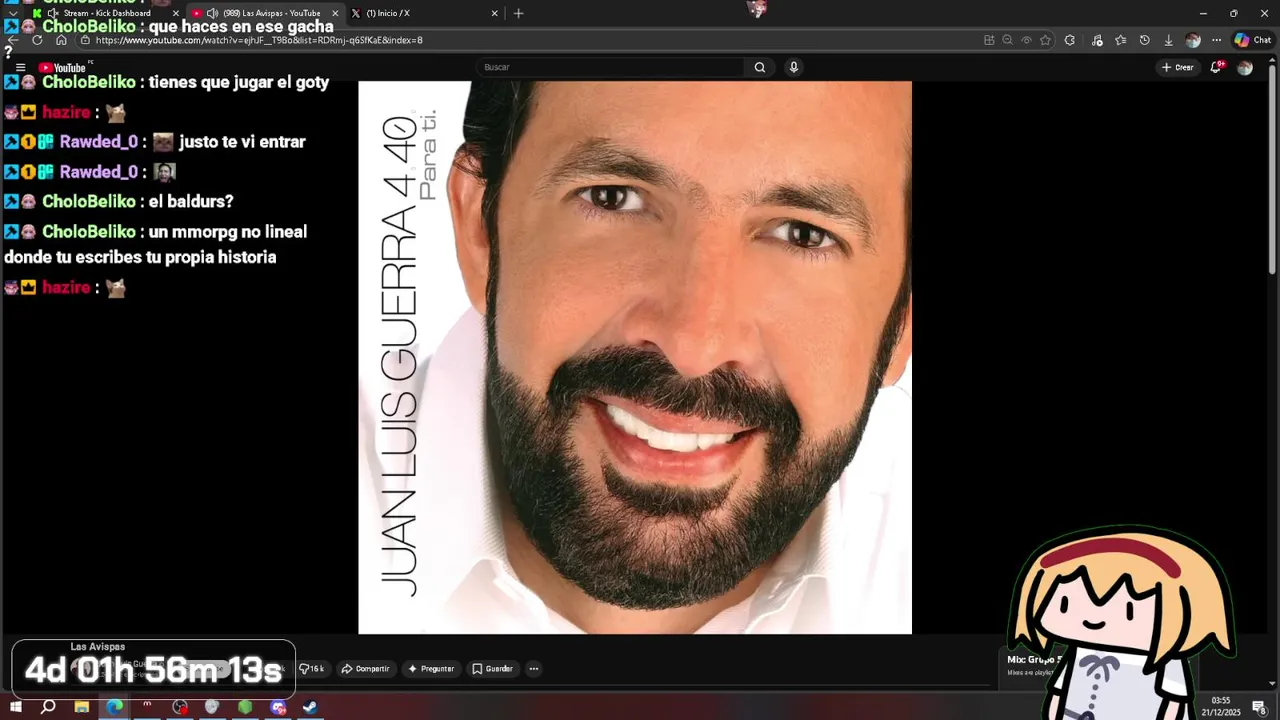Click the browser home icon

tap(61, 40)
